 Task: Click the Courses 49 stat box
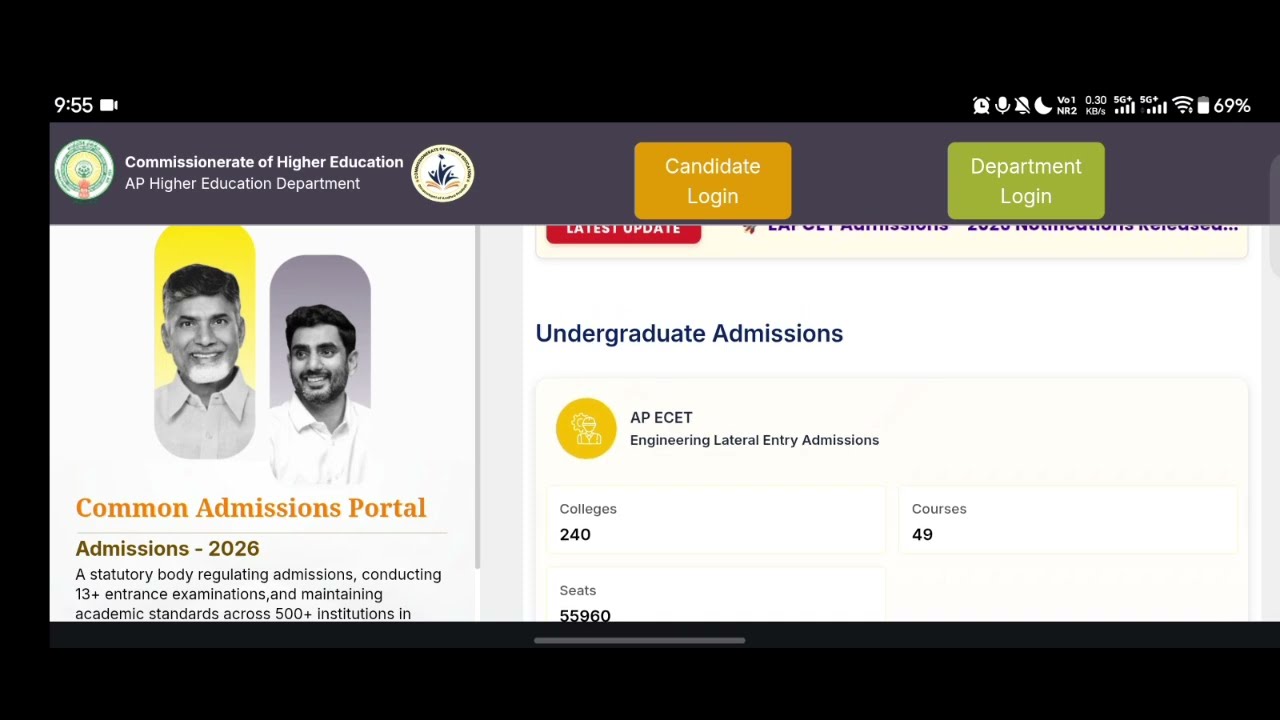click(x=1068, y=520)
